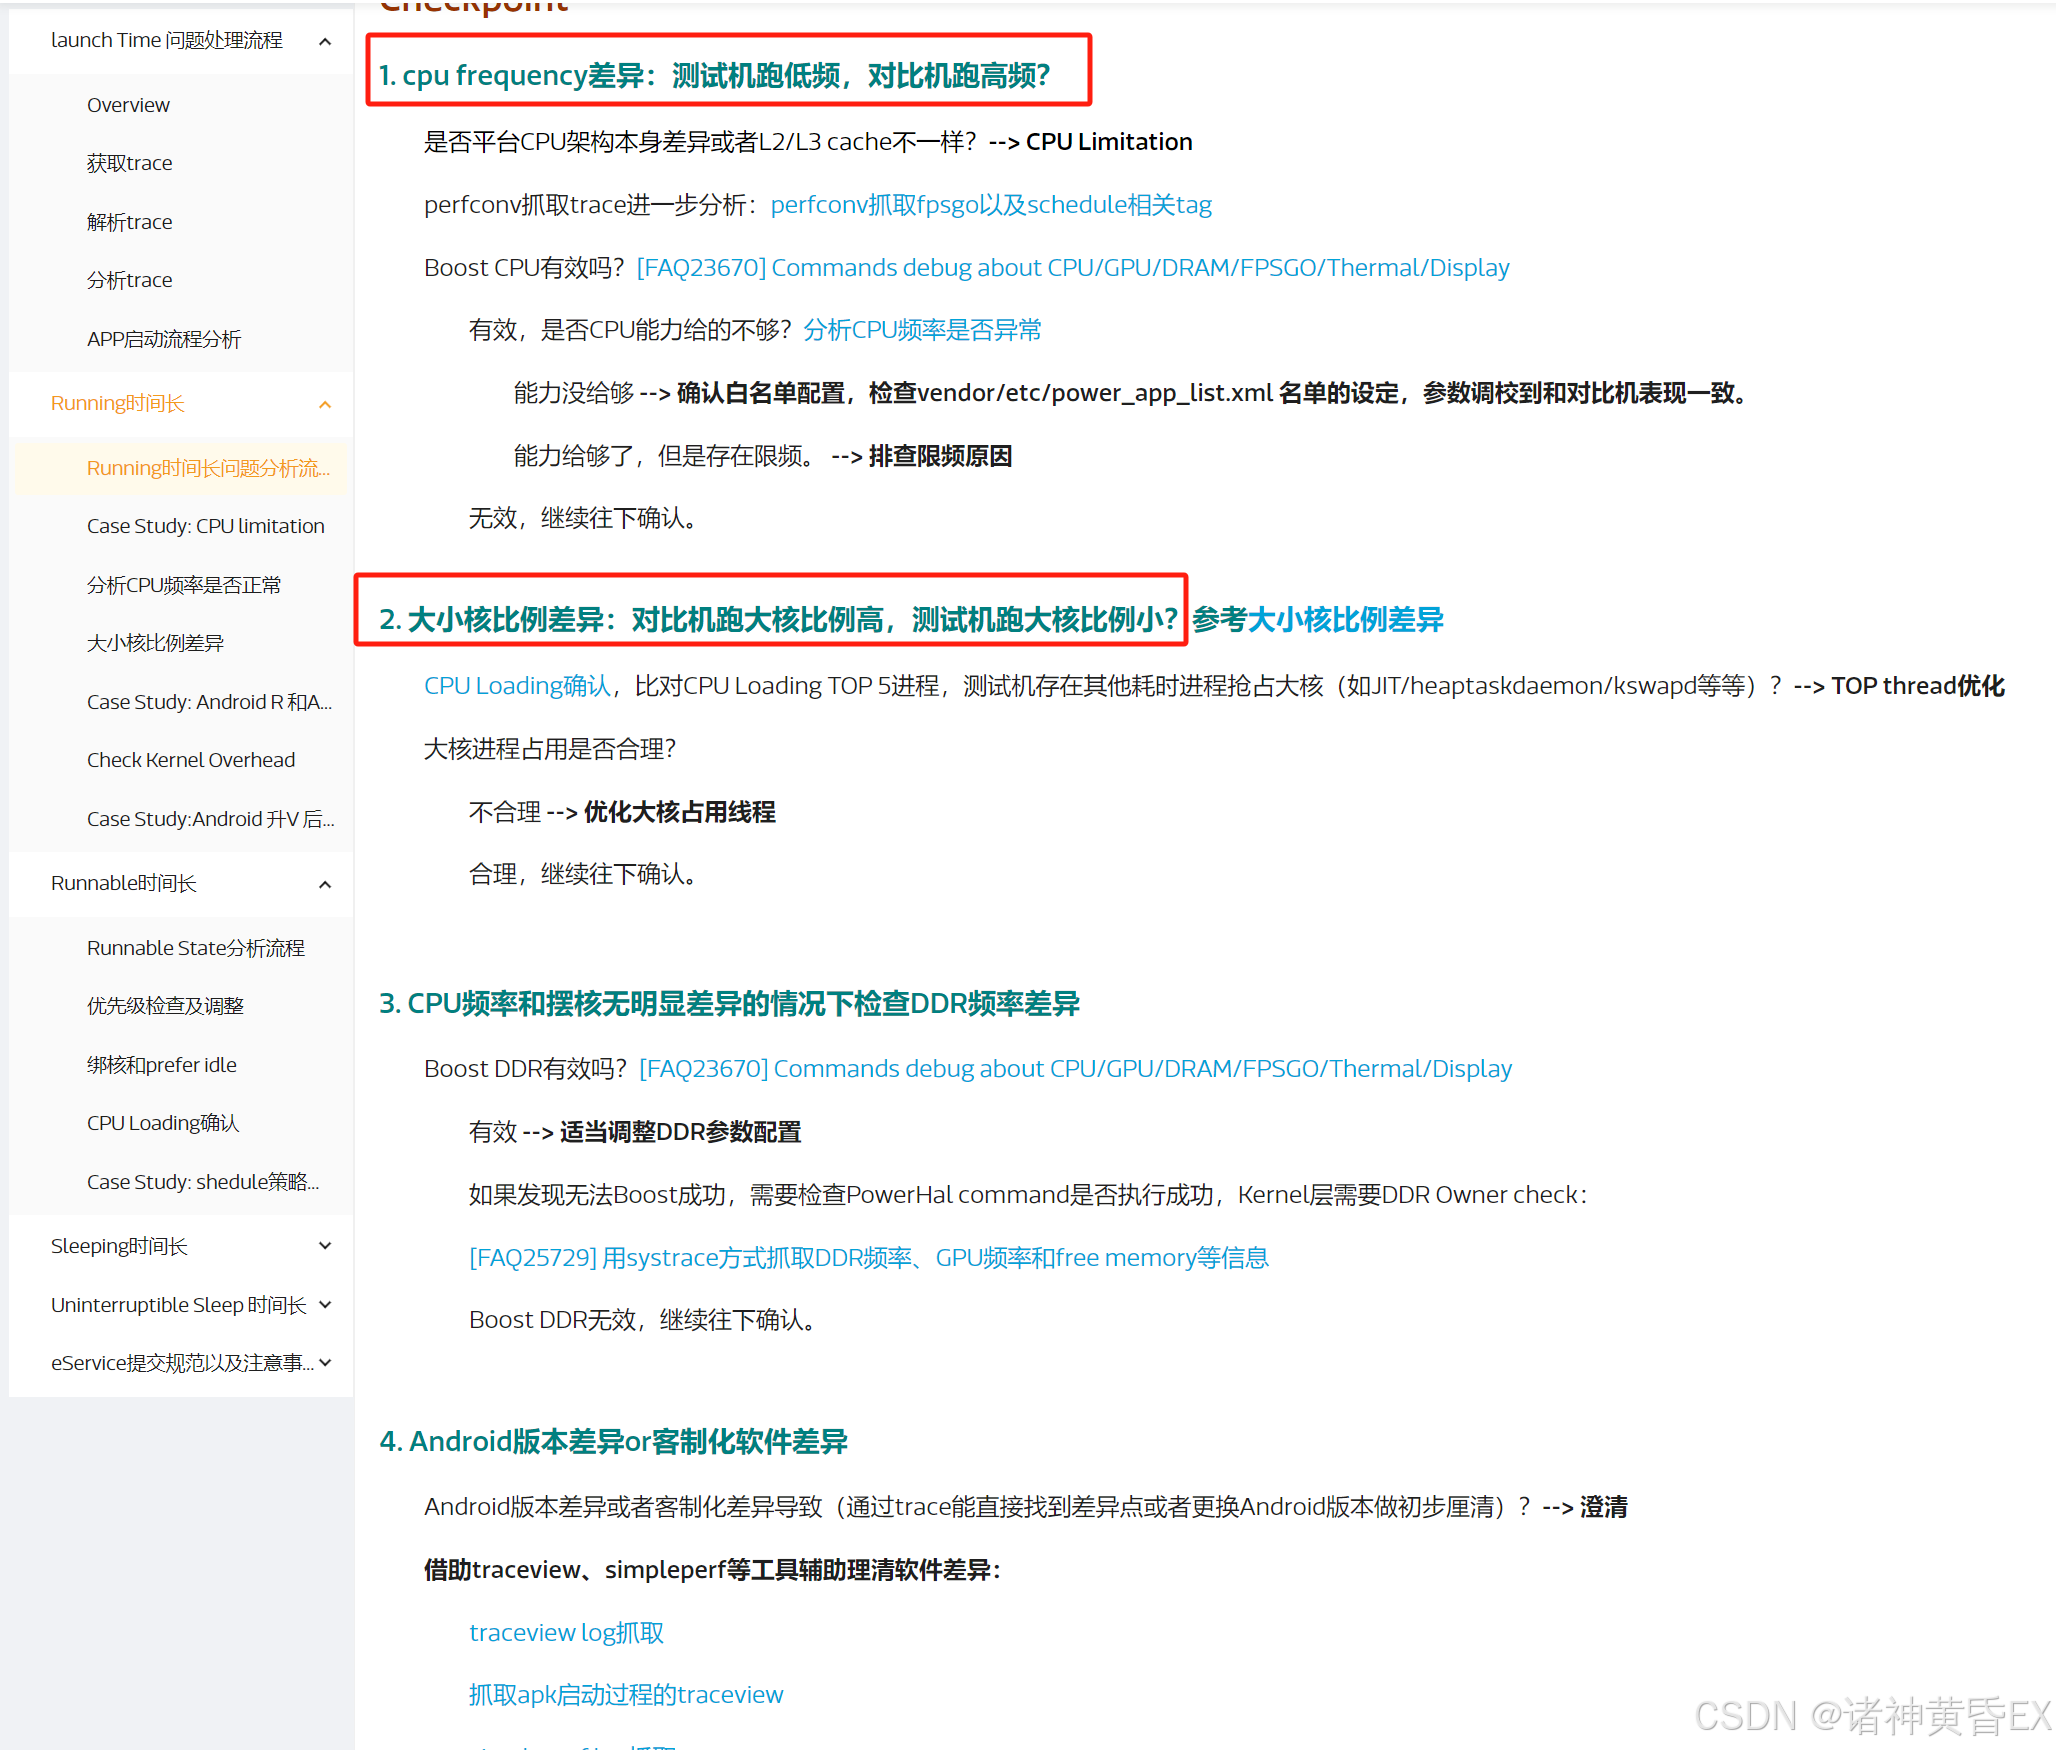Open the 抓取apk启动过程的traceview link

pyautogui.click(x=626, y=1695)
